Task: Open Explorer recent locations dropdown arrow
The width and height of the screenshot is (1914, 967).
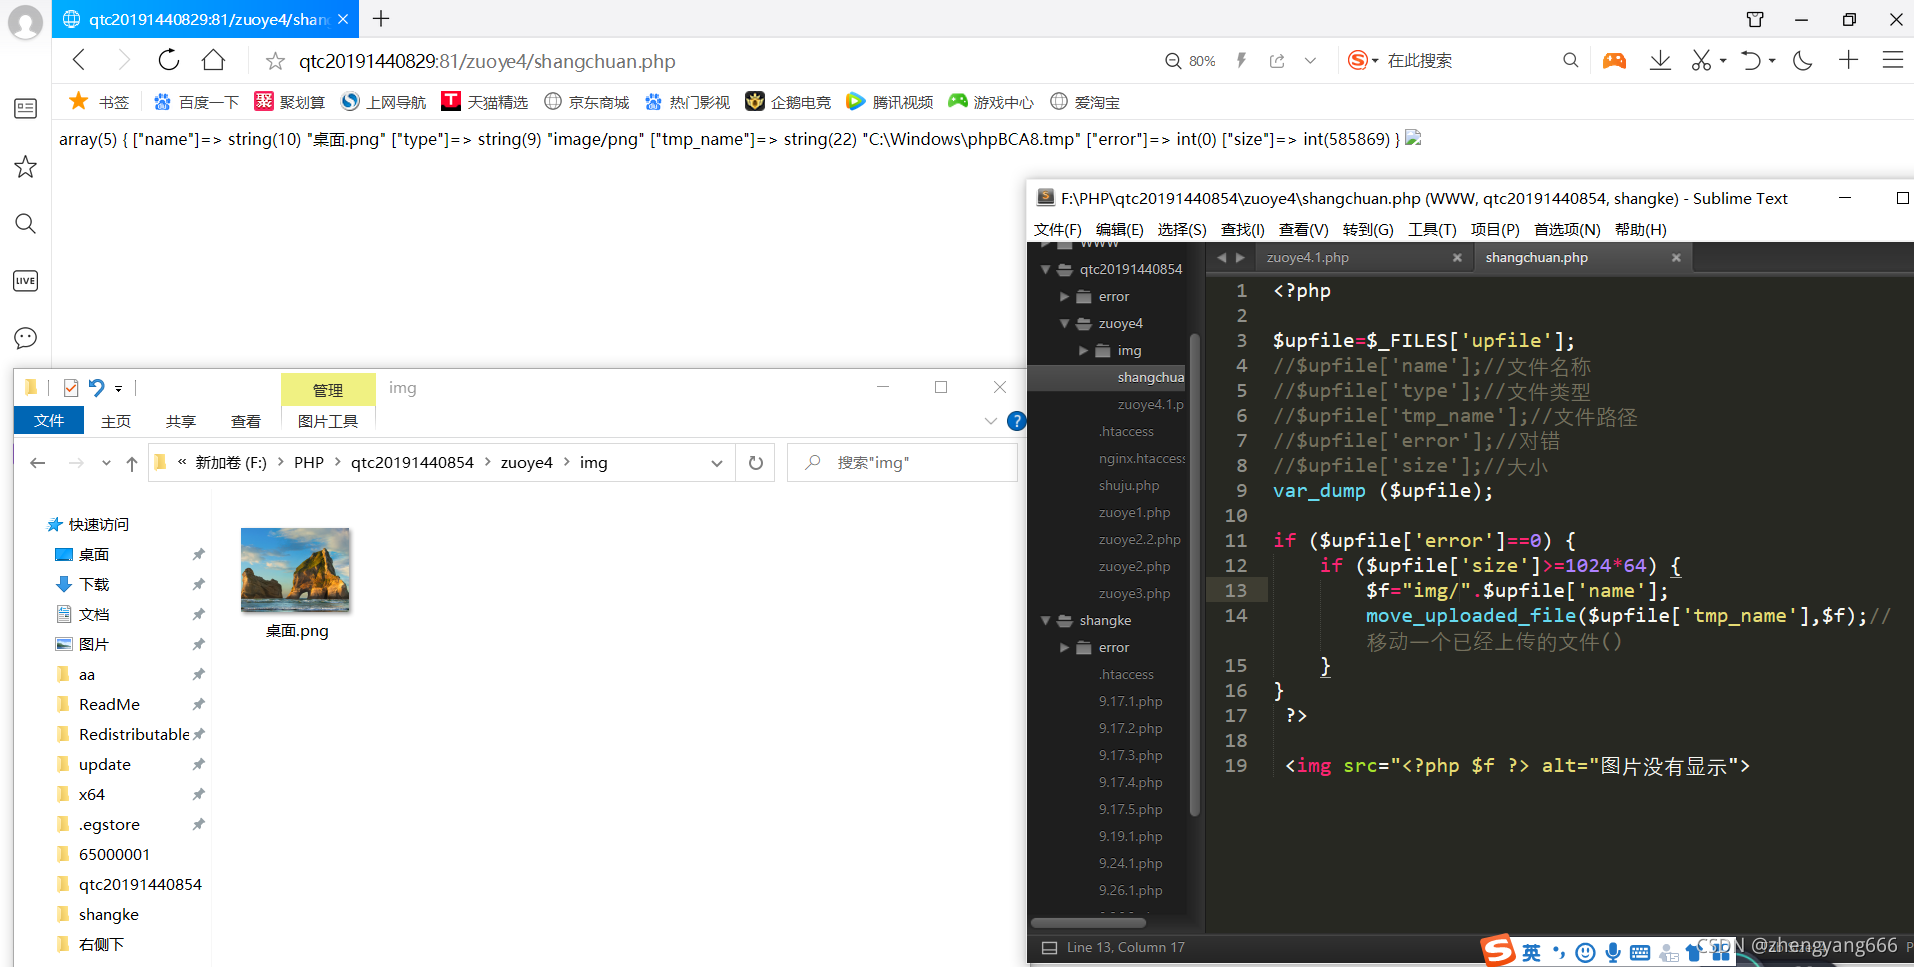Action: (106, 463)
